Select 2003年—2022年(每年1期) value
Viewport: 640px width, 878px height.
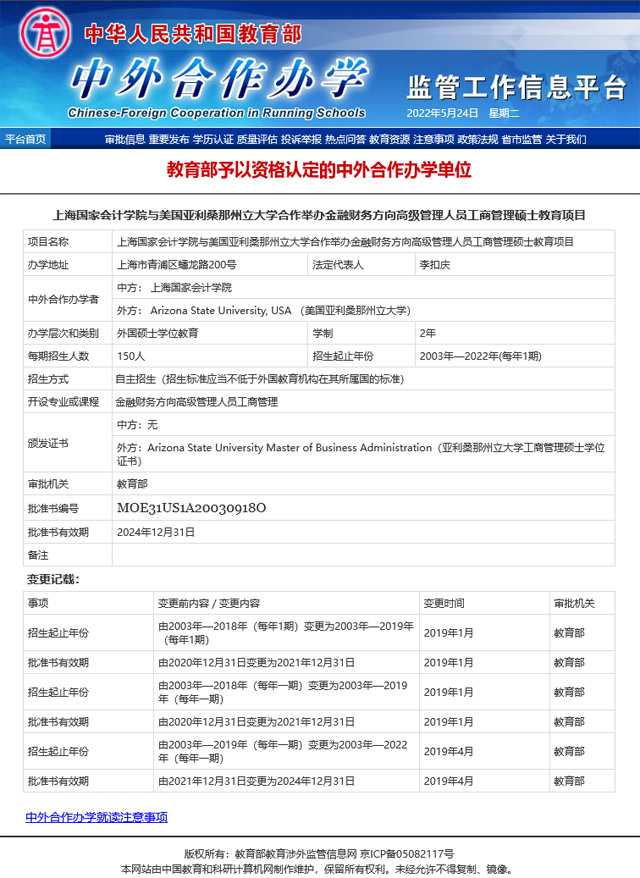click(x=480, y=356)
